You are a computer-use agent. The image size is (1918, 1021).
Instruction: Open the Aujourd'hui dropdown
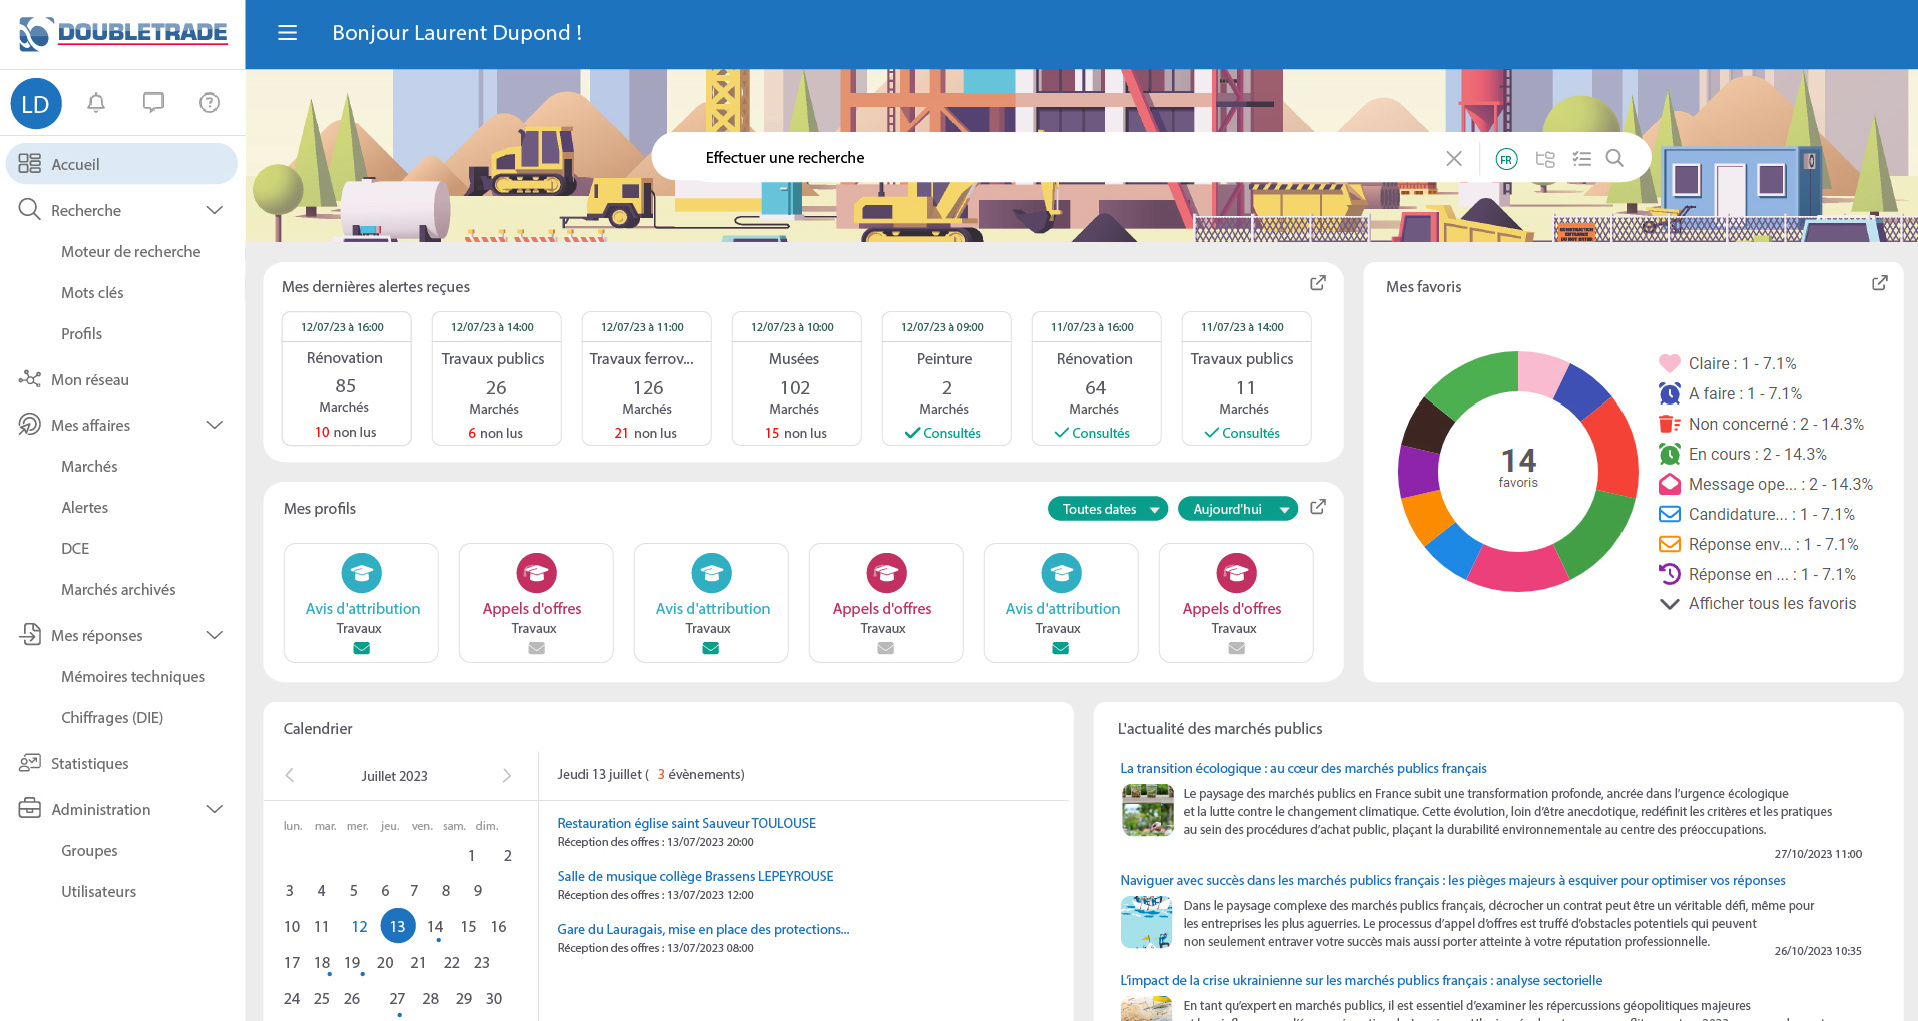pyautogui.click(x=1237, y=509)
